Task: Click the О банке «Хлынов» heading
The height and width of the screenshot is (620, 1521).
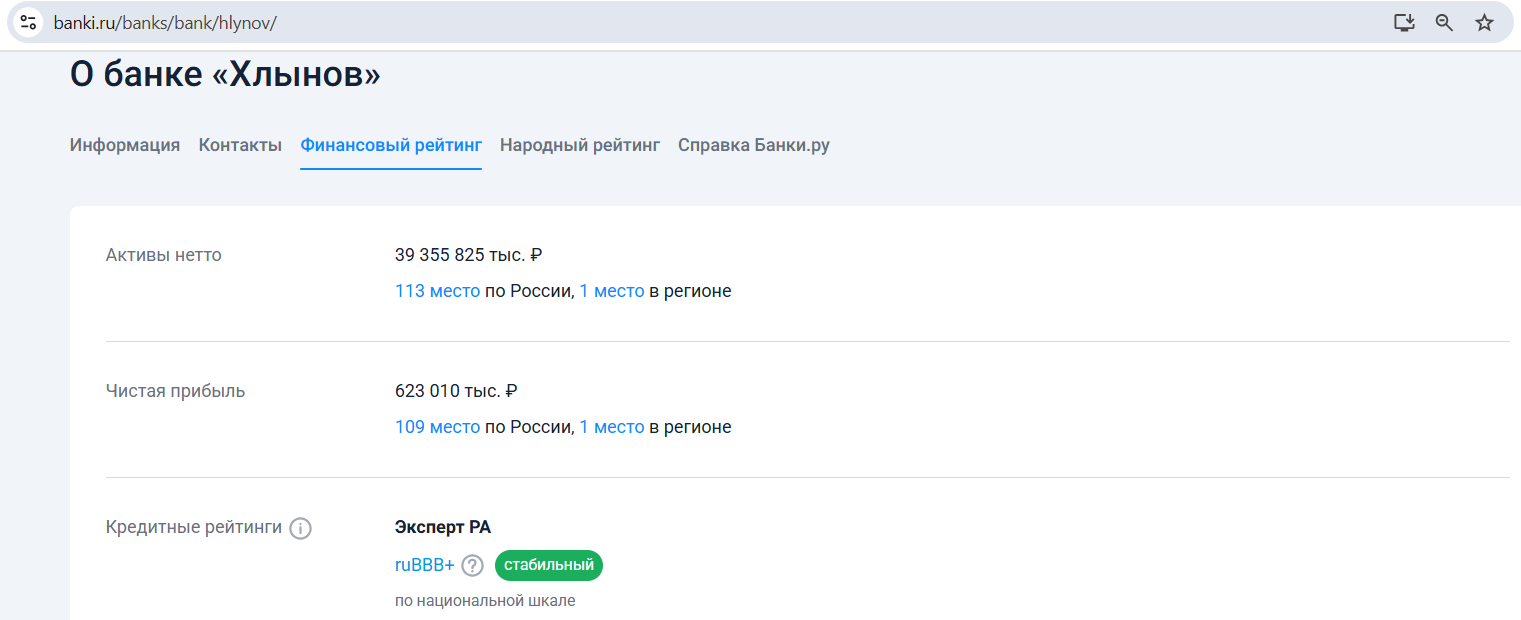Action: [225, 75]
